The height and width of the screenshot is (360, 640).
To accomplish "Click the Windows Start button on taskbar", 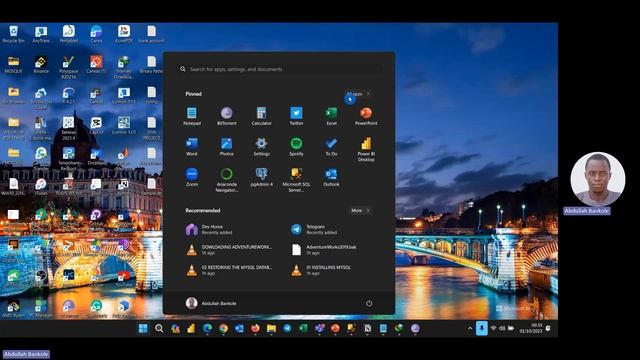I will coord(143,328).
